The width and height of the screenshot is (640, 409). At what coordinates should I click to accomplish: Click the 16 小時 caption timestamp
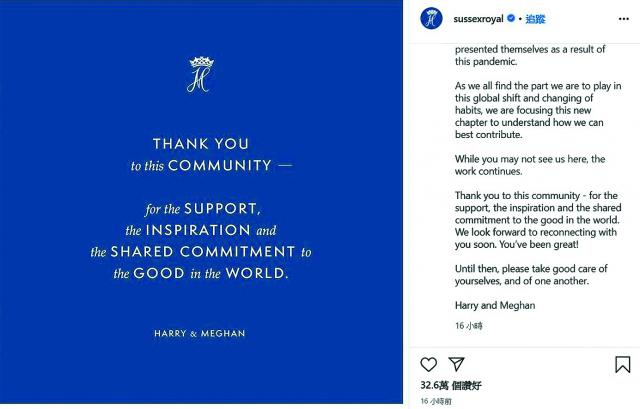point(469,326)
